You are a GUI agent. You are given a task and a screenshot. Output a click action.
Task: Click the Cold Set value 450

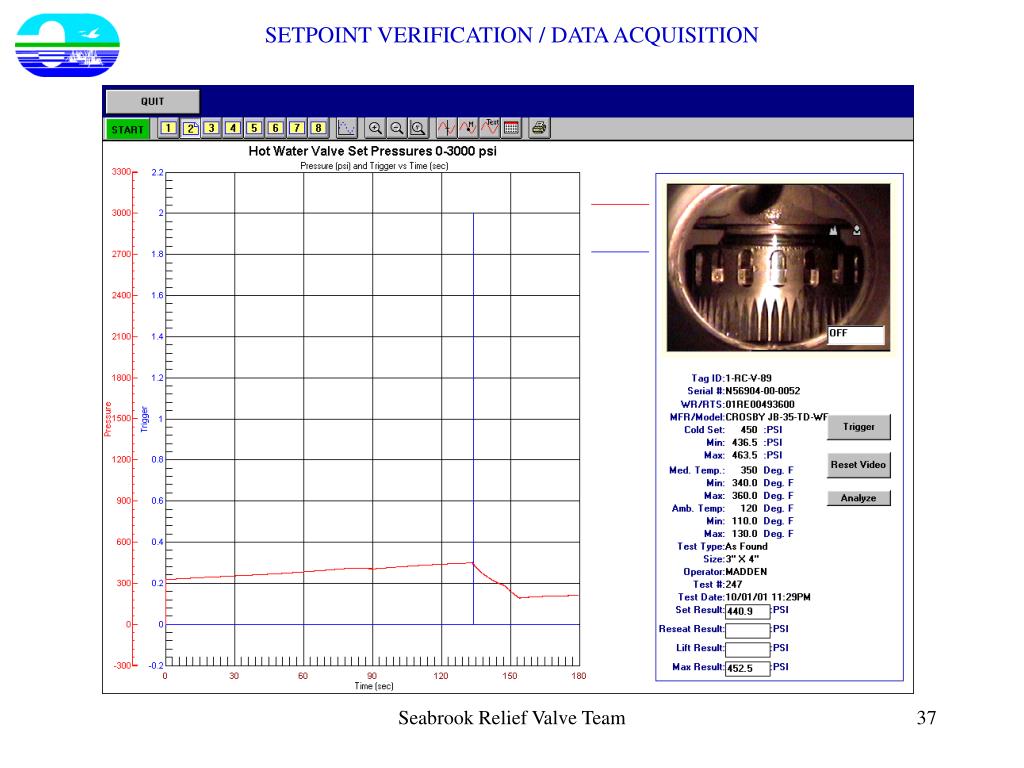coord(748,430)
